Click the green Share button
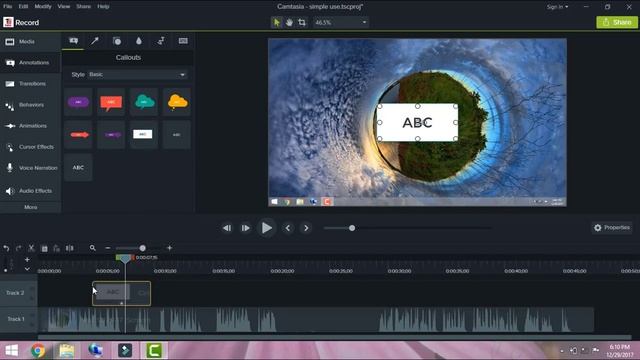This screenshot has width=640, height=360. 617,22
